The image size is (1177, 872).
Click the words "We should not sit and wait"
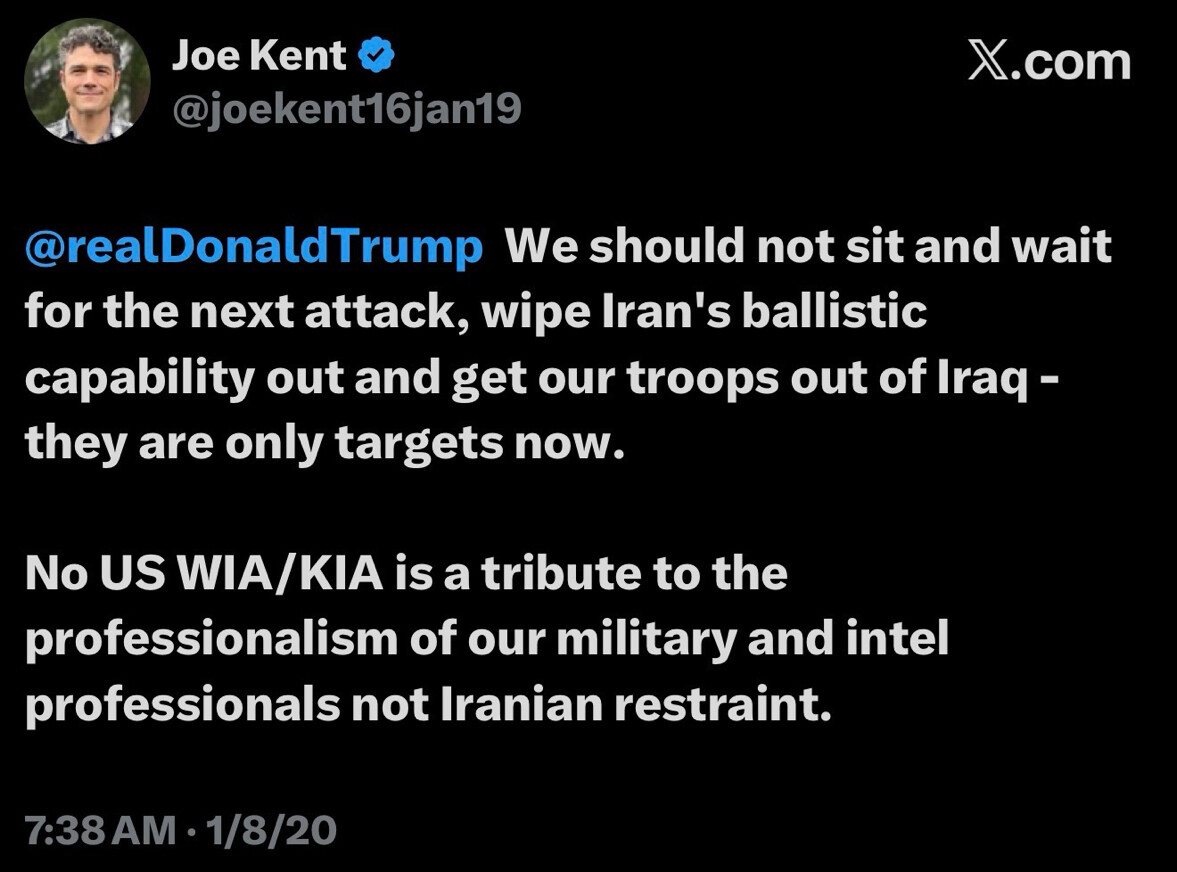click(x=808, y=247)
